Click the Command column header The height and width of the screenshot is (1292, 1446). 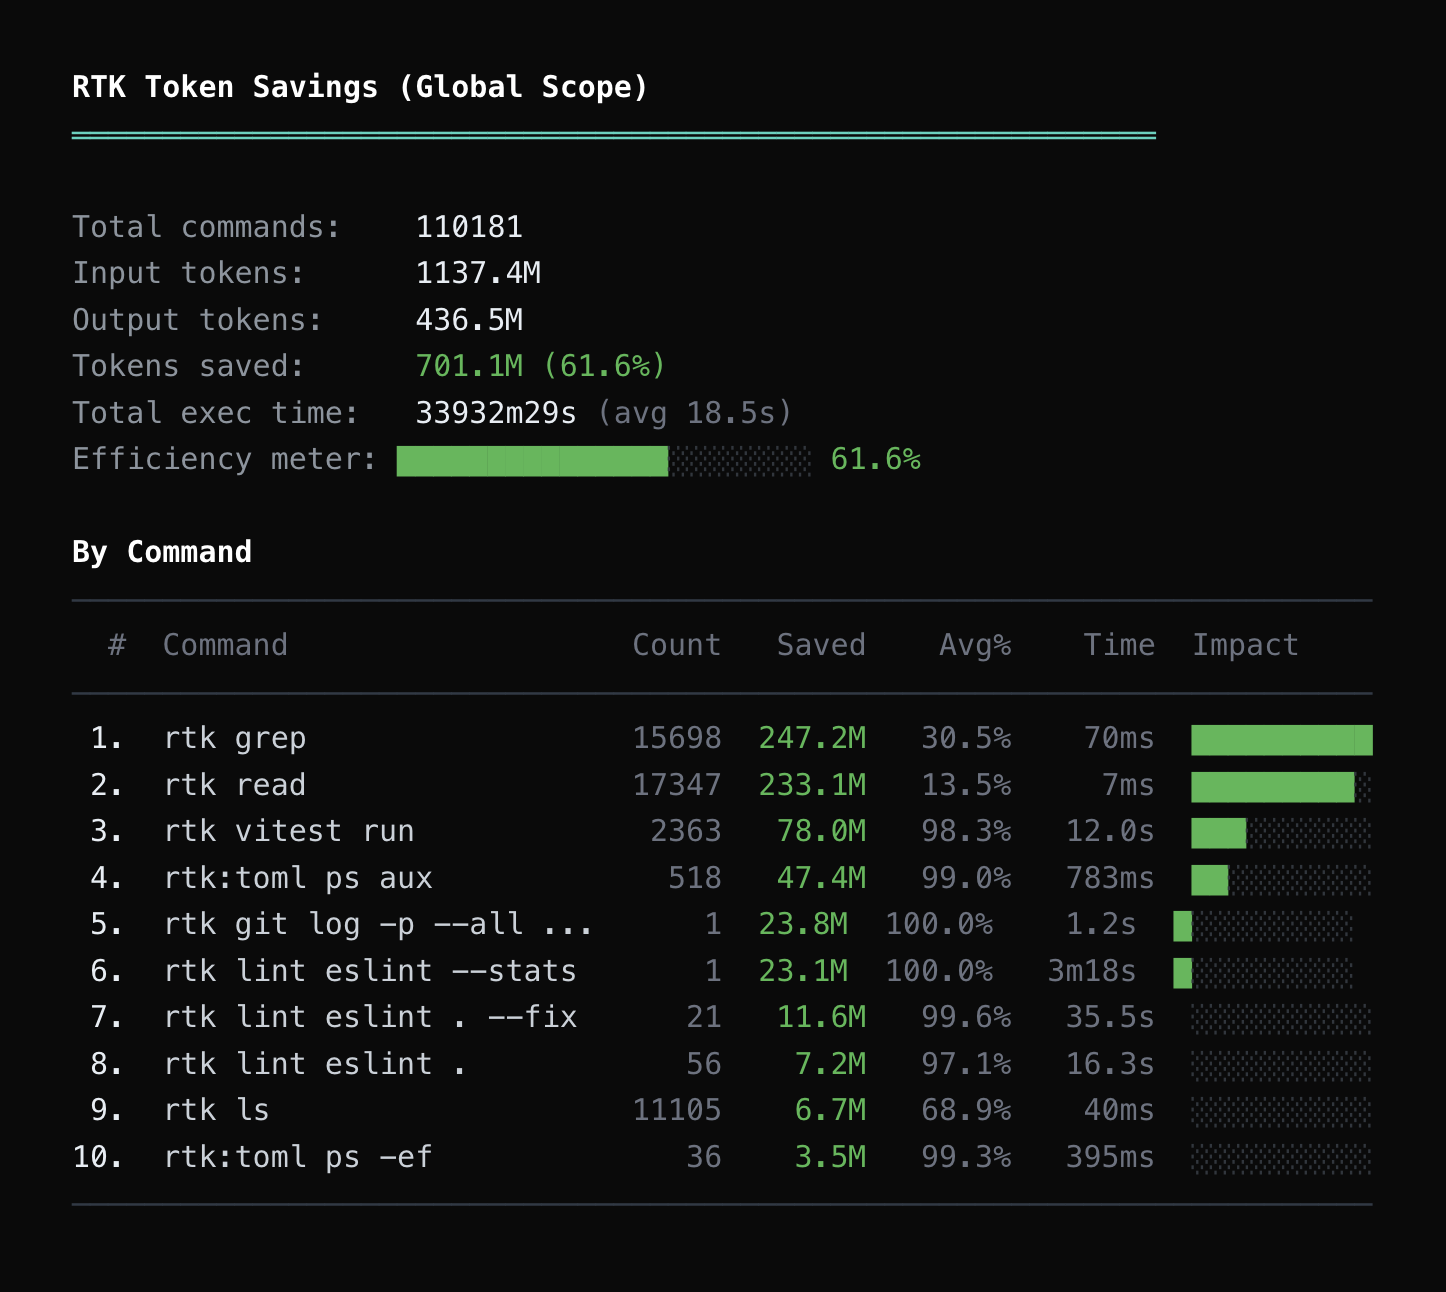point(225,645)
